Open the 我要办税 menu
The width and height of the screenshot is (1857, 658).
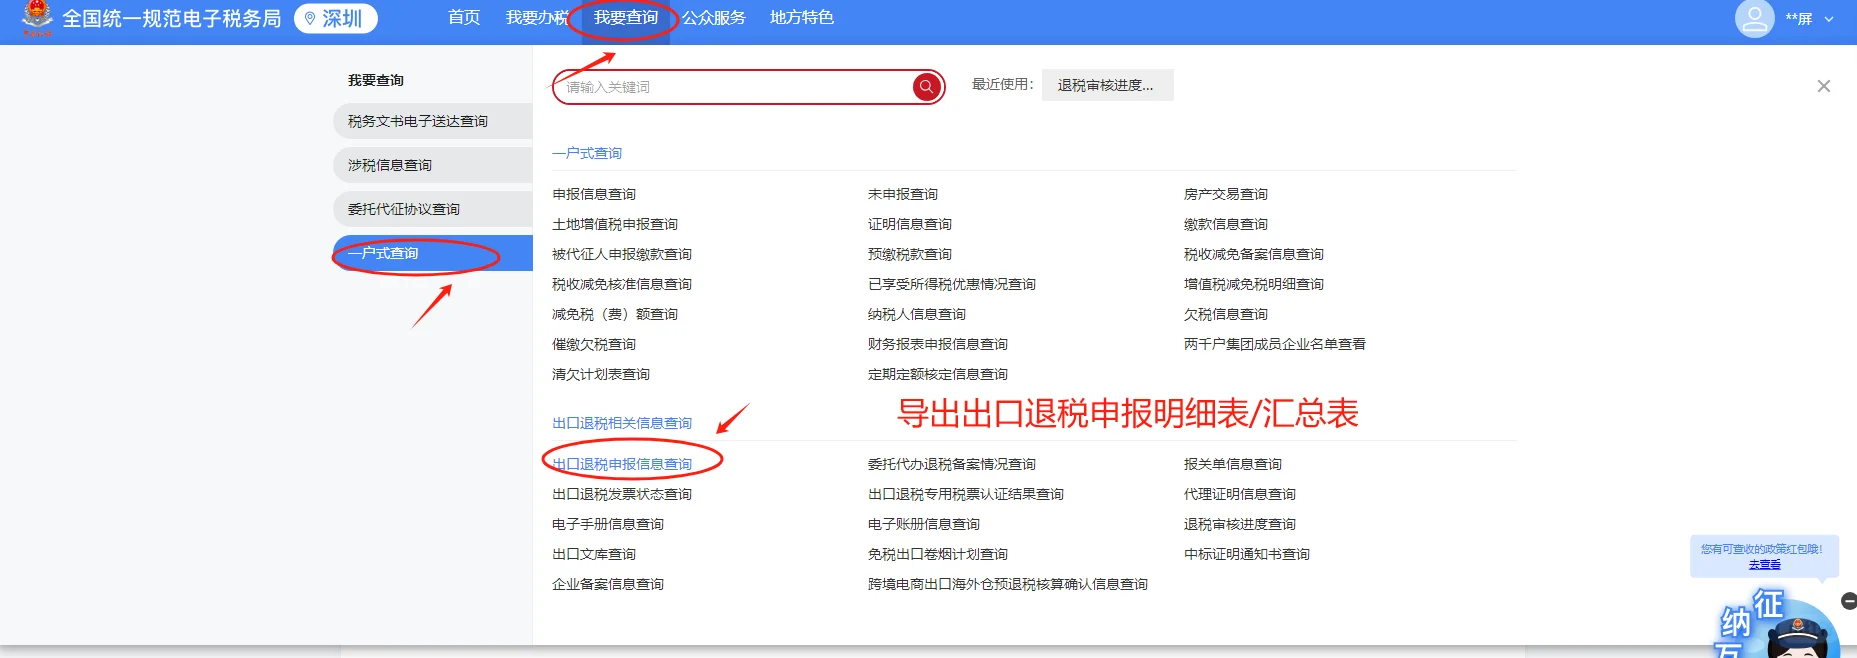coord(537,18)
